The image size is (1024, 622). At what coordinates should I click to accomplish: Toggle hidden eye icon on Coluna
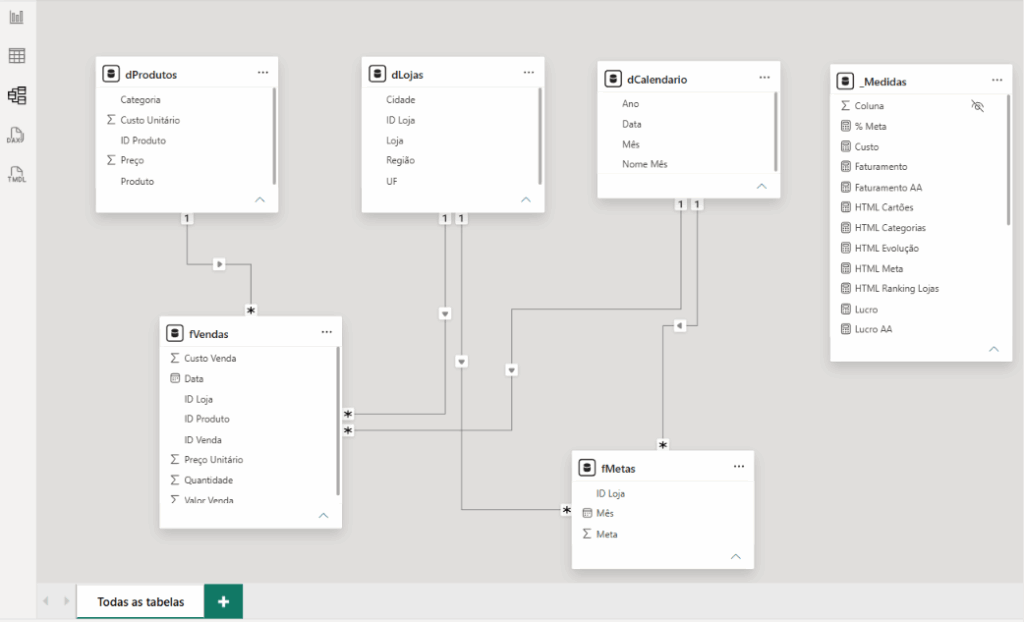point(977,106)
